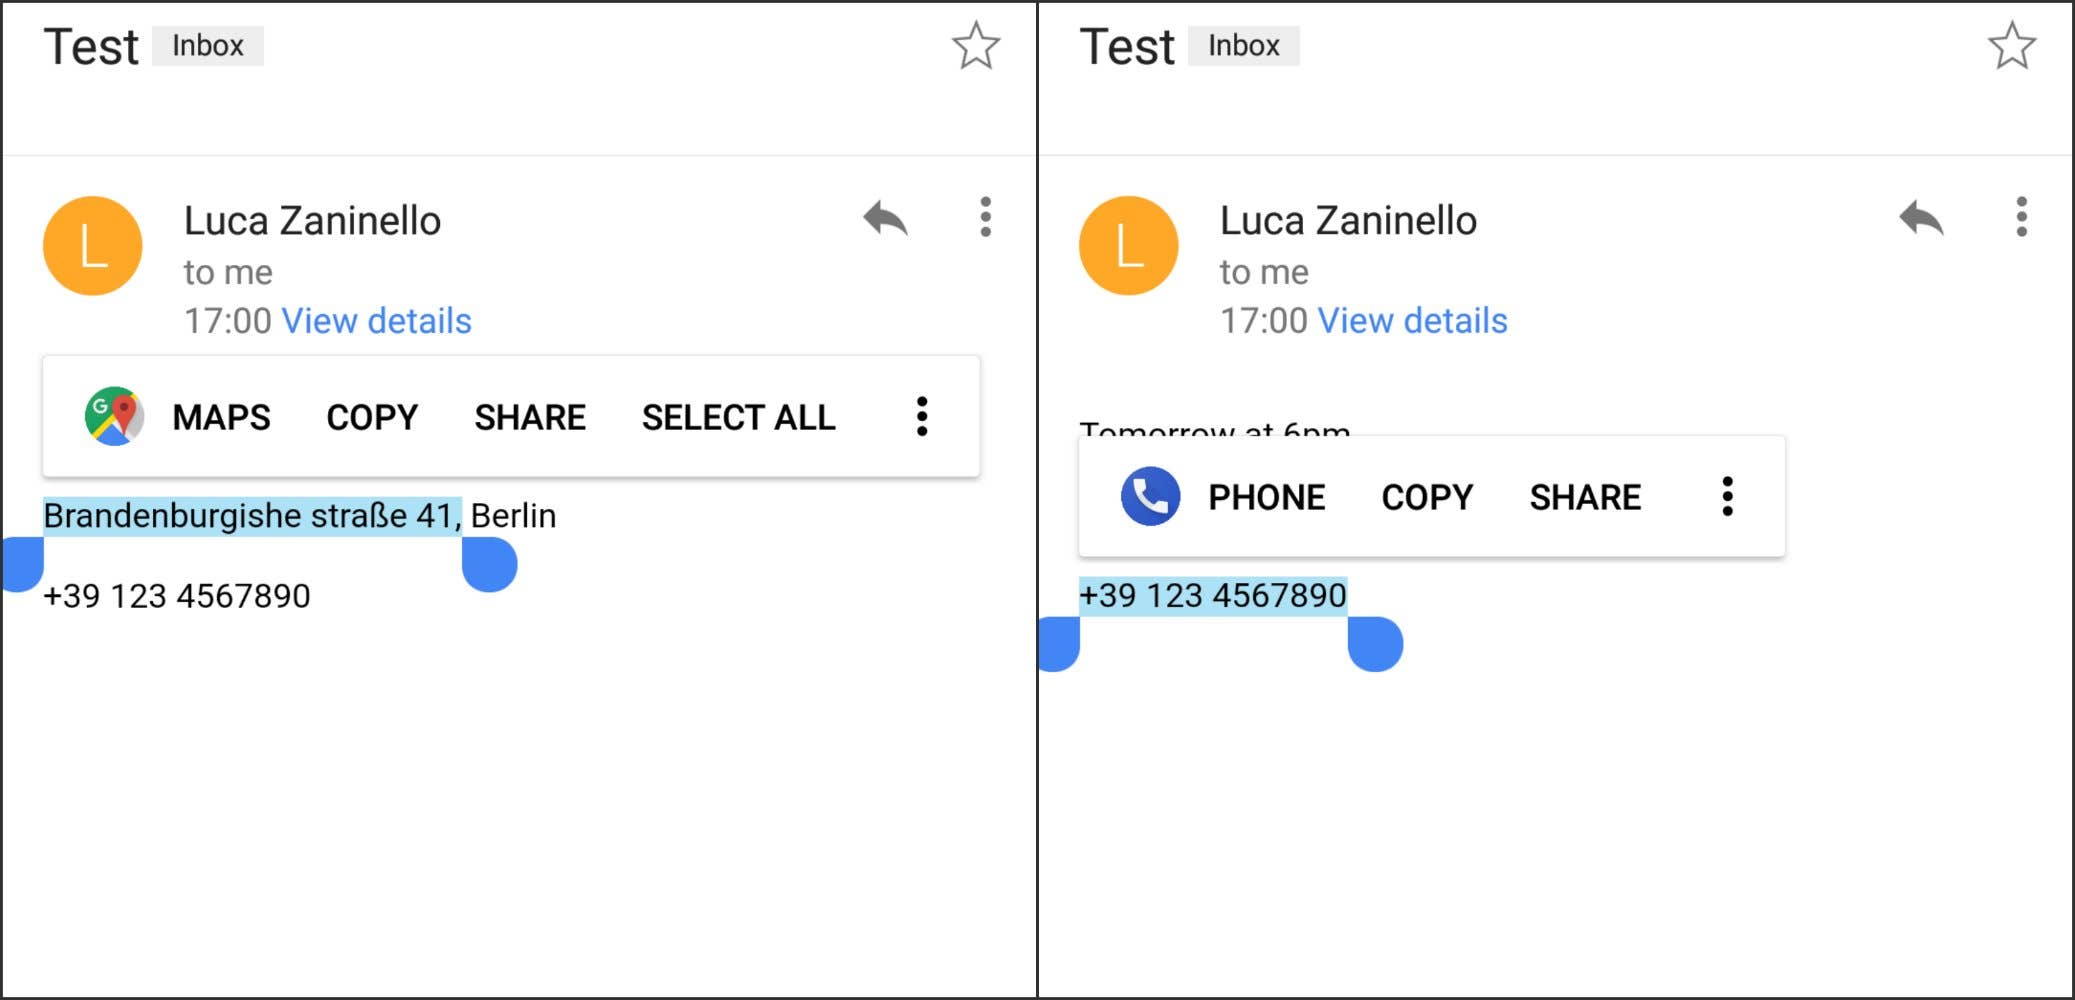The height and width of the screenshot is (1000, 2075).
Task: Choose SELECT ALL in the selection toolbar
Action: pos(739,416)
